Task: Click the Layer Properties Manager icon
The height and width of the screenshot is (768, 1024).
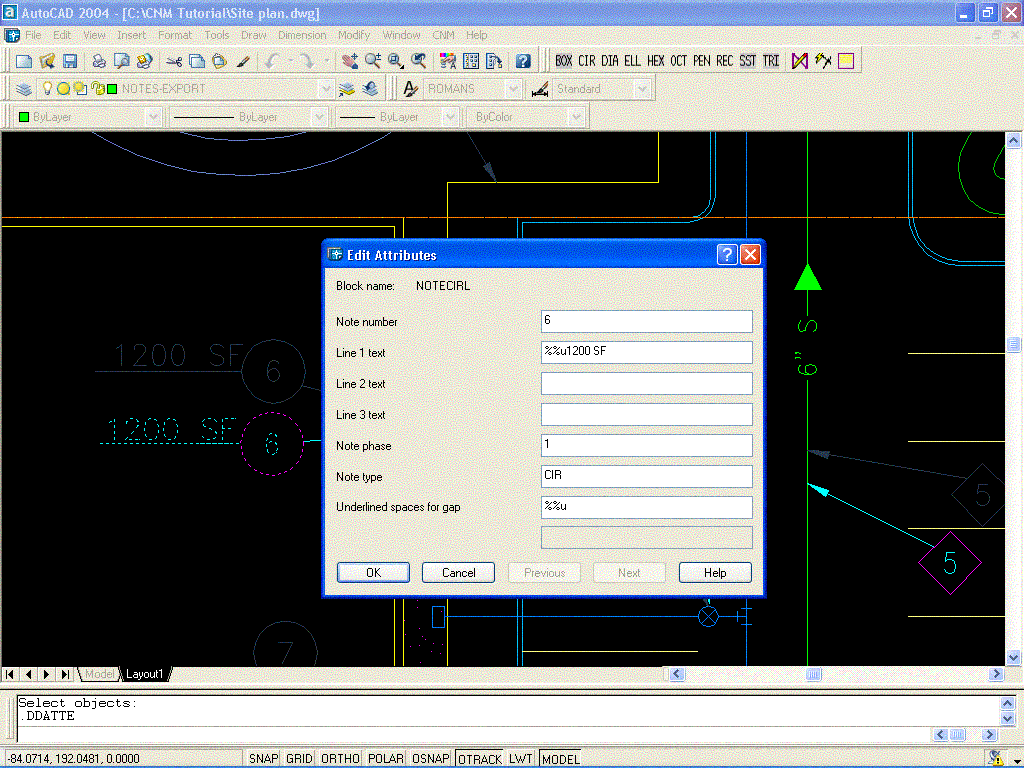Action: pos(23,89)
